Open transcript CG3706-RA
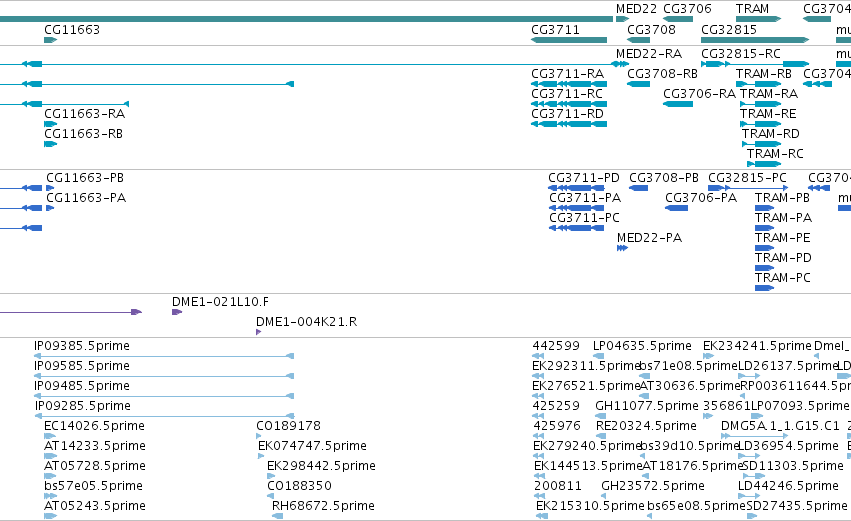Viewport: 851px width, 521px height. pos(699,94)
